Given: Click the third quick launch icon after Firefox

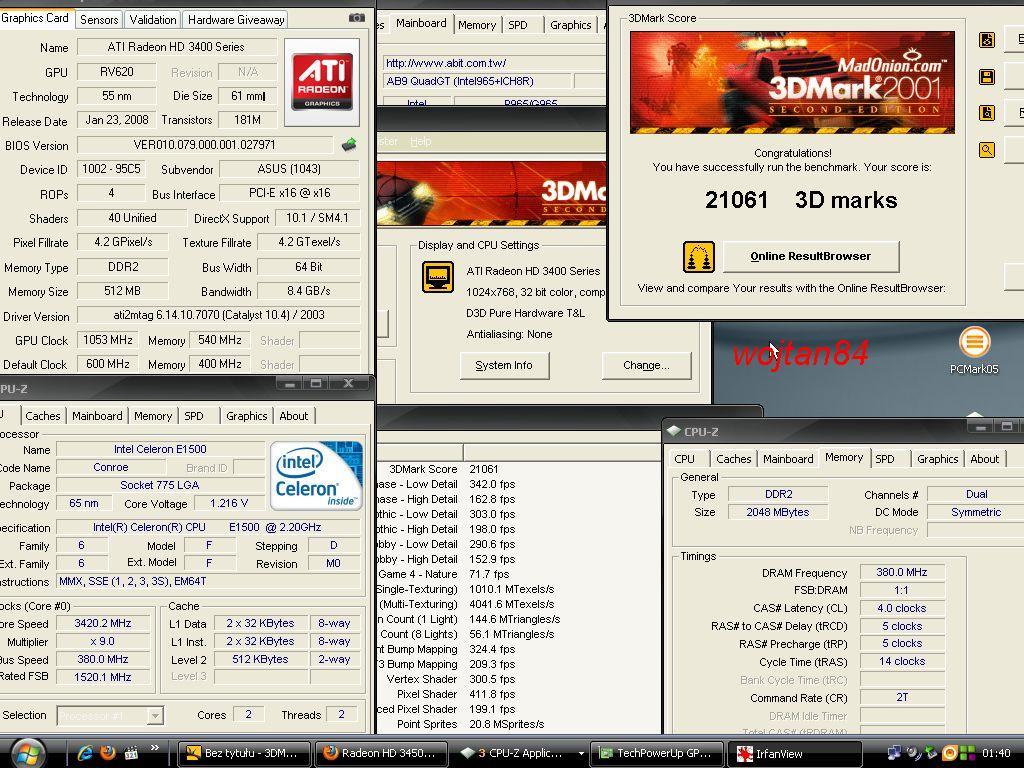Looking at the screenshot, I should tap(131, 753).
